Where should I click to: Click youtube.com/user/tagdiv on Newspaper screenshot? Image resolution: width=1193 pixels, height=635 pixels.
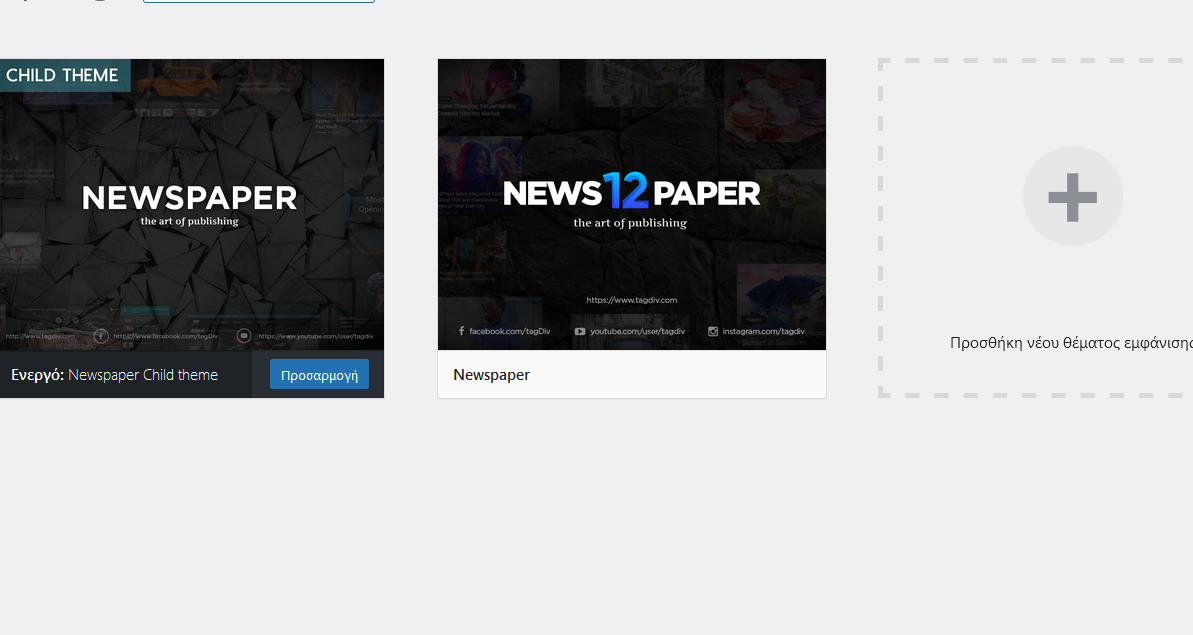point(630,332)
